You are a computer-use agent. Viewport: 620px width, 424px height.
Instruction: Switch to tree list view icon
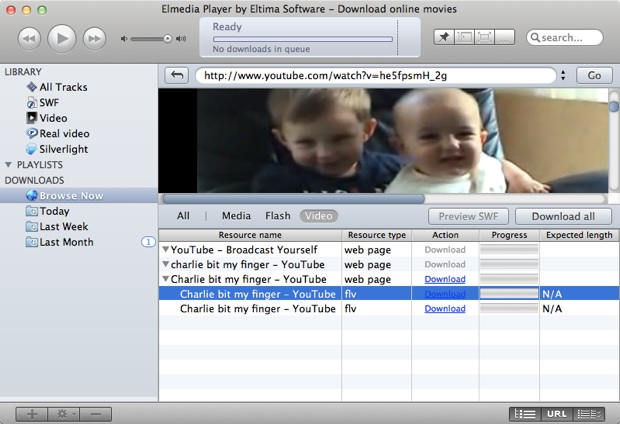pyautogui.click(x=525, y=414)
